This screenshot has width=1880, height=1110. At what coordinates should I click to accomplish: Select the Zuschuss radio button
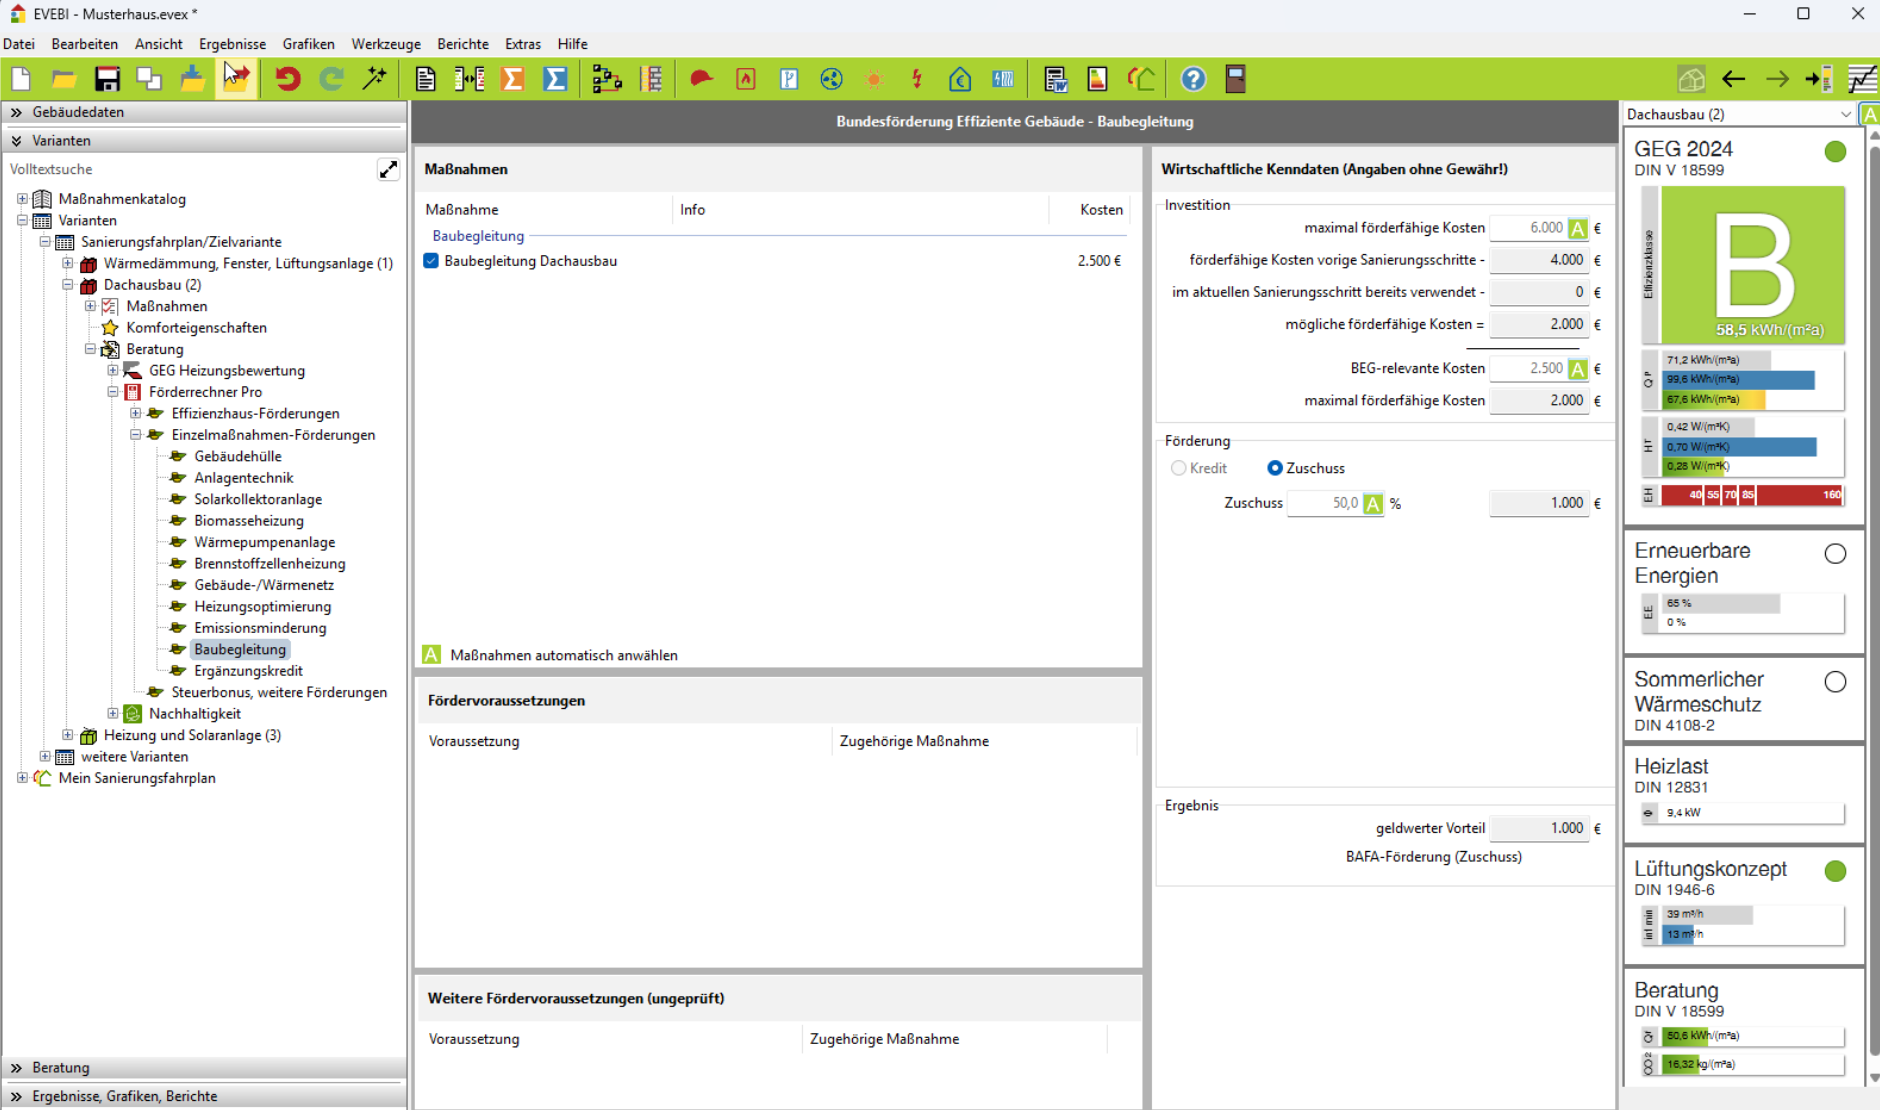1275,468
